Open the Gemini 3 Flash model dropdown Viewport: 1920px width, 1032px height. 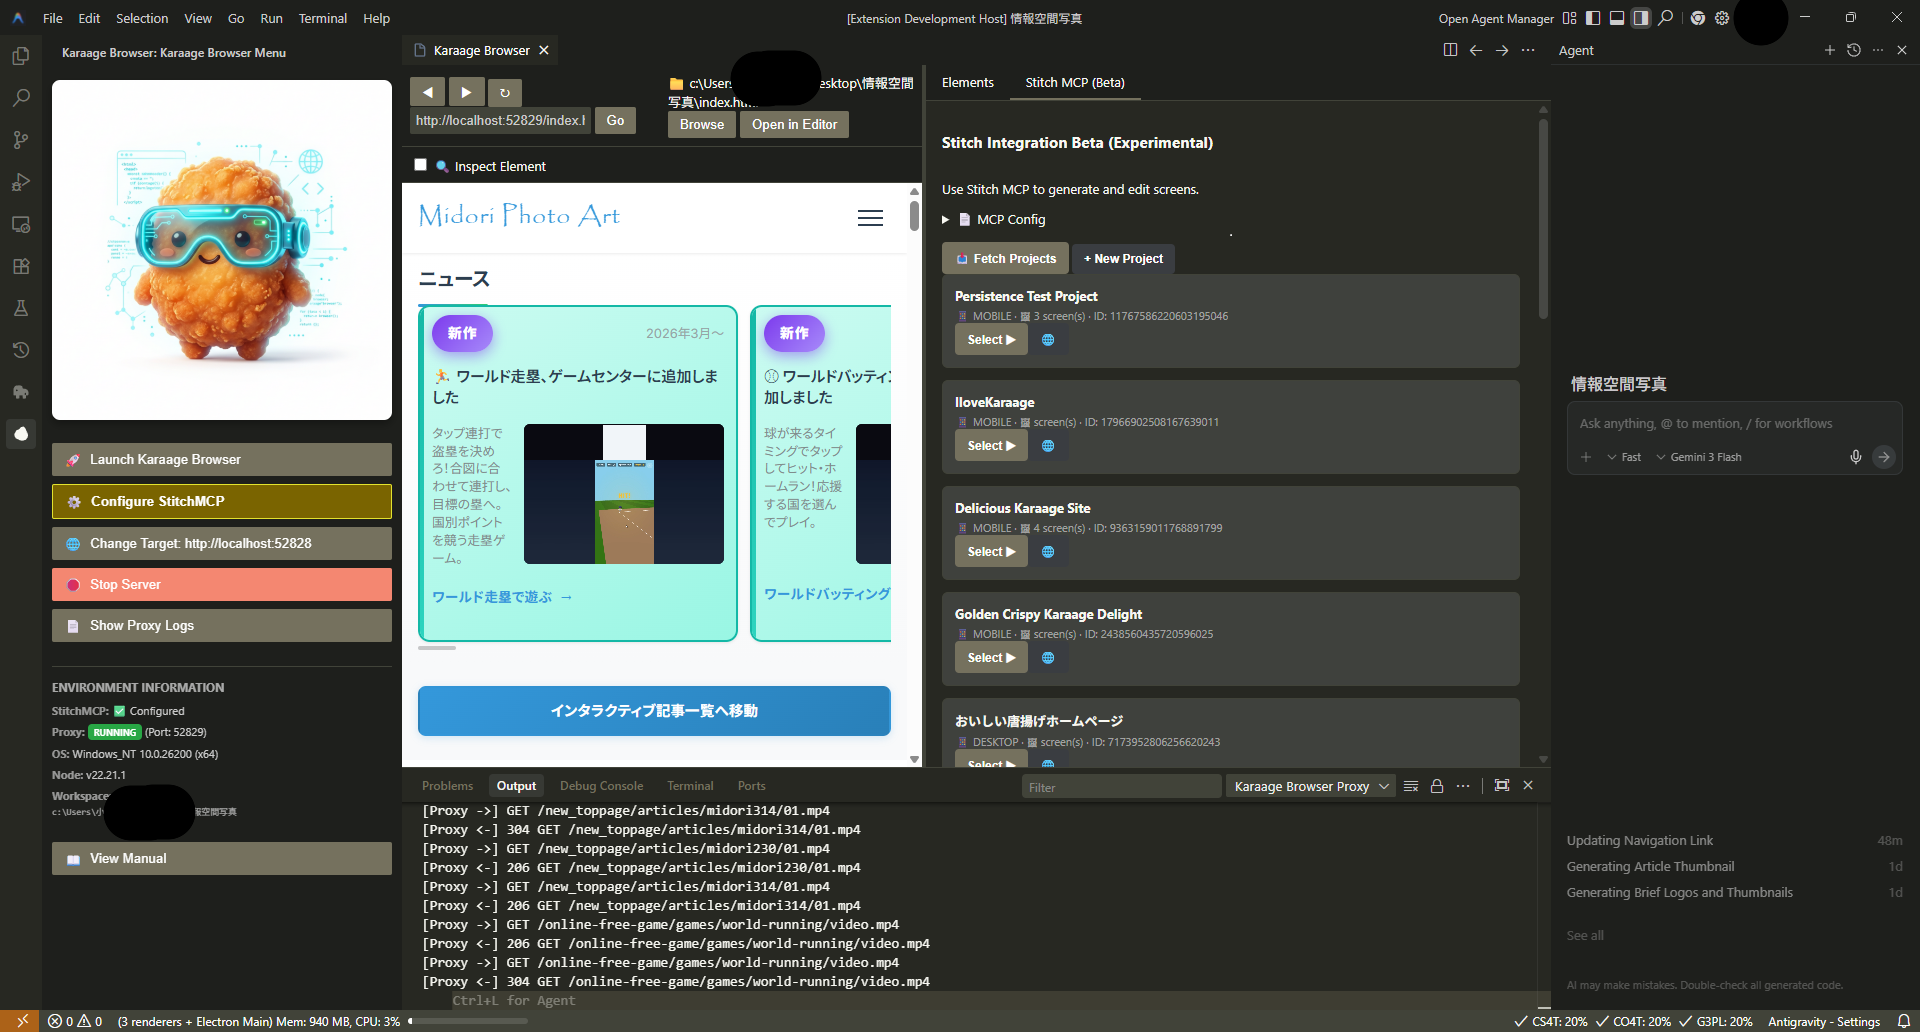click(1698, 457)
